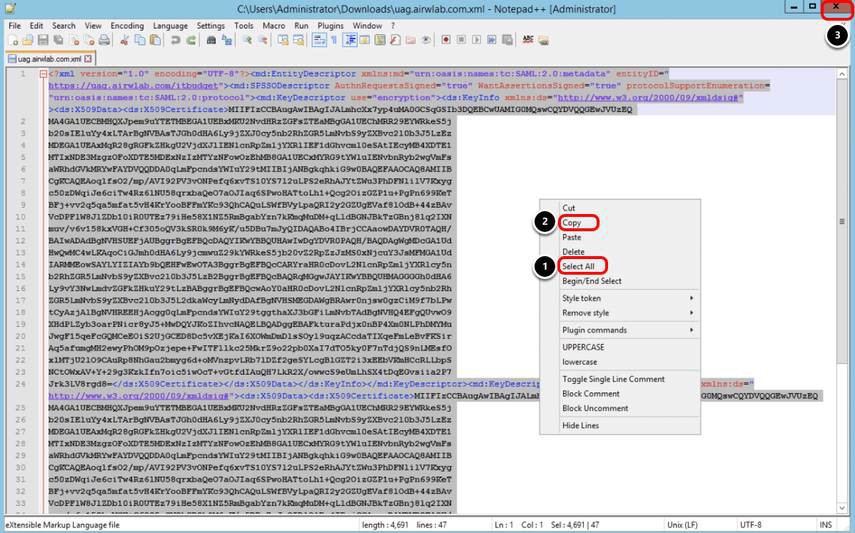Open the Macro menu
Image resolution: width=855 pixels, height=533 pixels.
274,26
